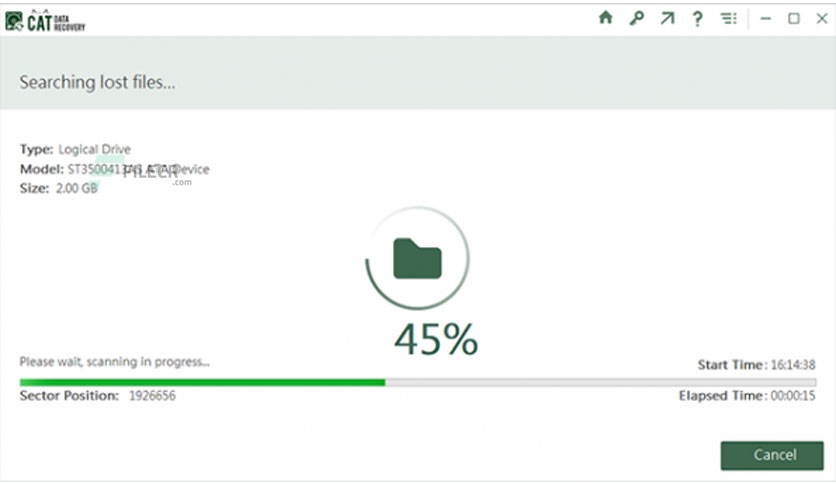Open the key registration icon

636,18
